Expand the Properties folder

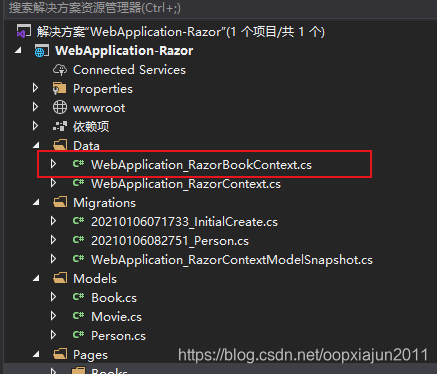[x=35, y=88]
